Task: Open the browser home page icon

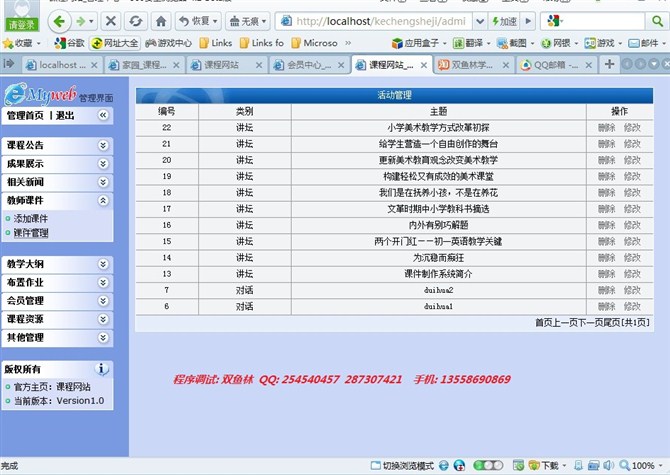Action: coord(161,21)
